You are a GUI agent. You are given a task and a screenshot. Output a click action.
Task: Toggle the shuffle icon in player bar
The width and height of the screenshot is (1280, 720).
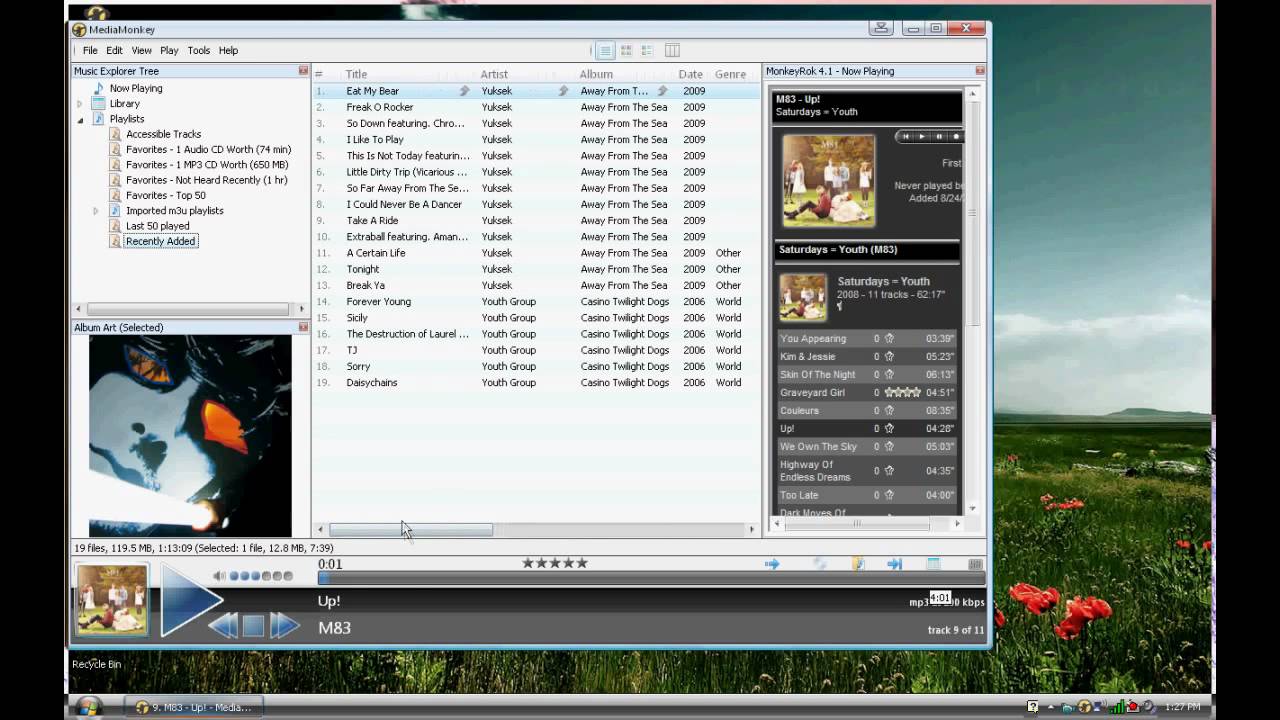pyautogui.click(x=820, y=564)
